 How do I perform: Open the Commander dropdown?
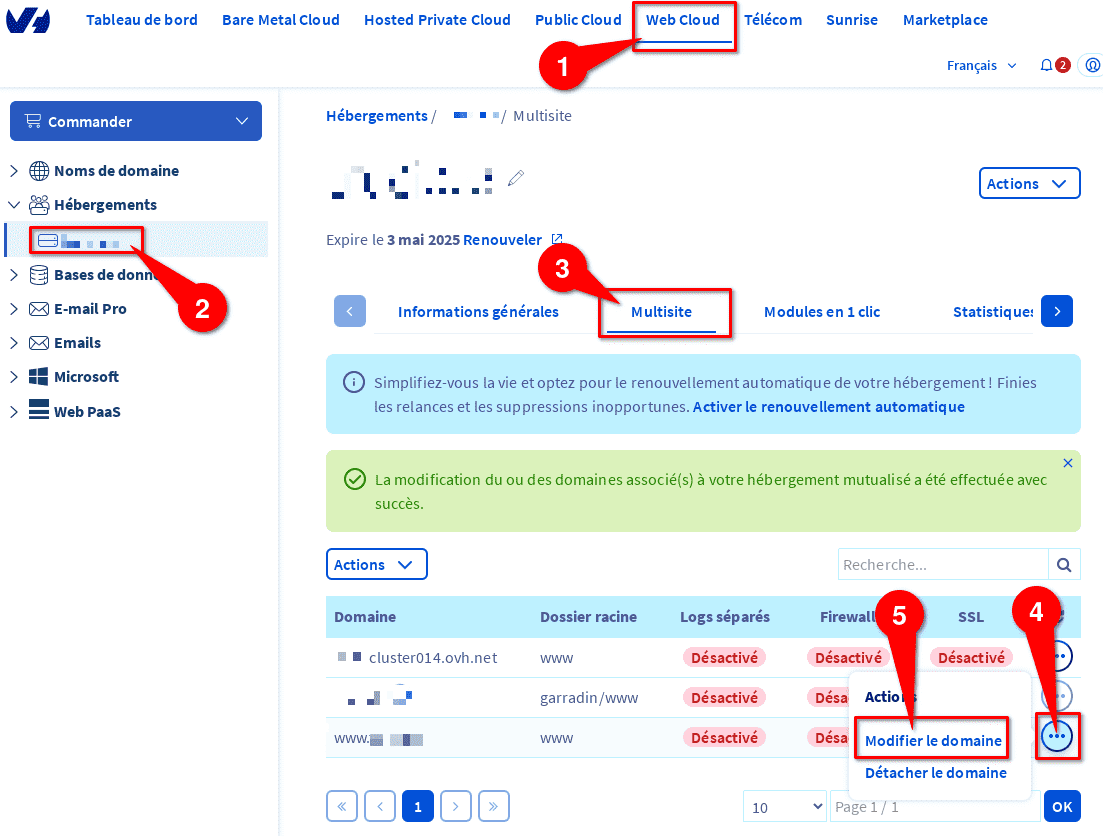tap(136, 121)
